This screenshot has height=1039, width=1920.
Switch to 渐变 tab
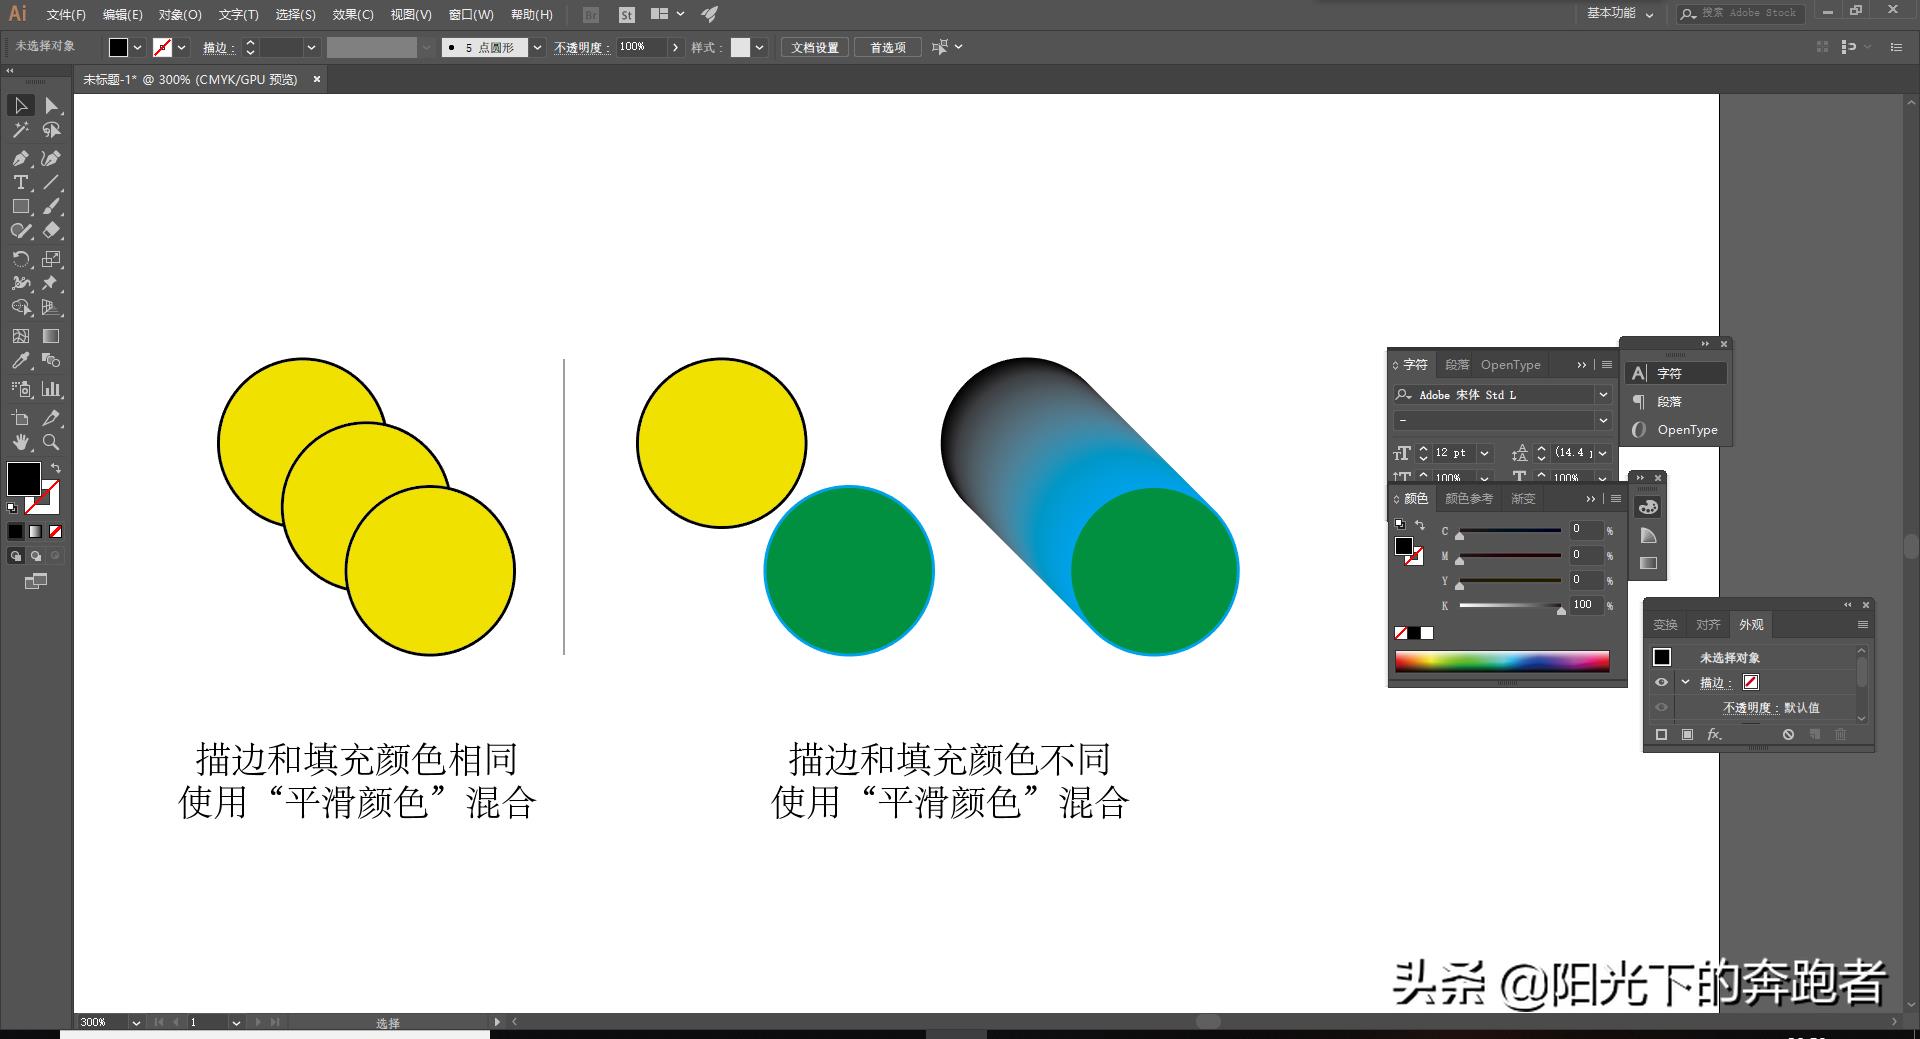pos(1523,498)
